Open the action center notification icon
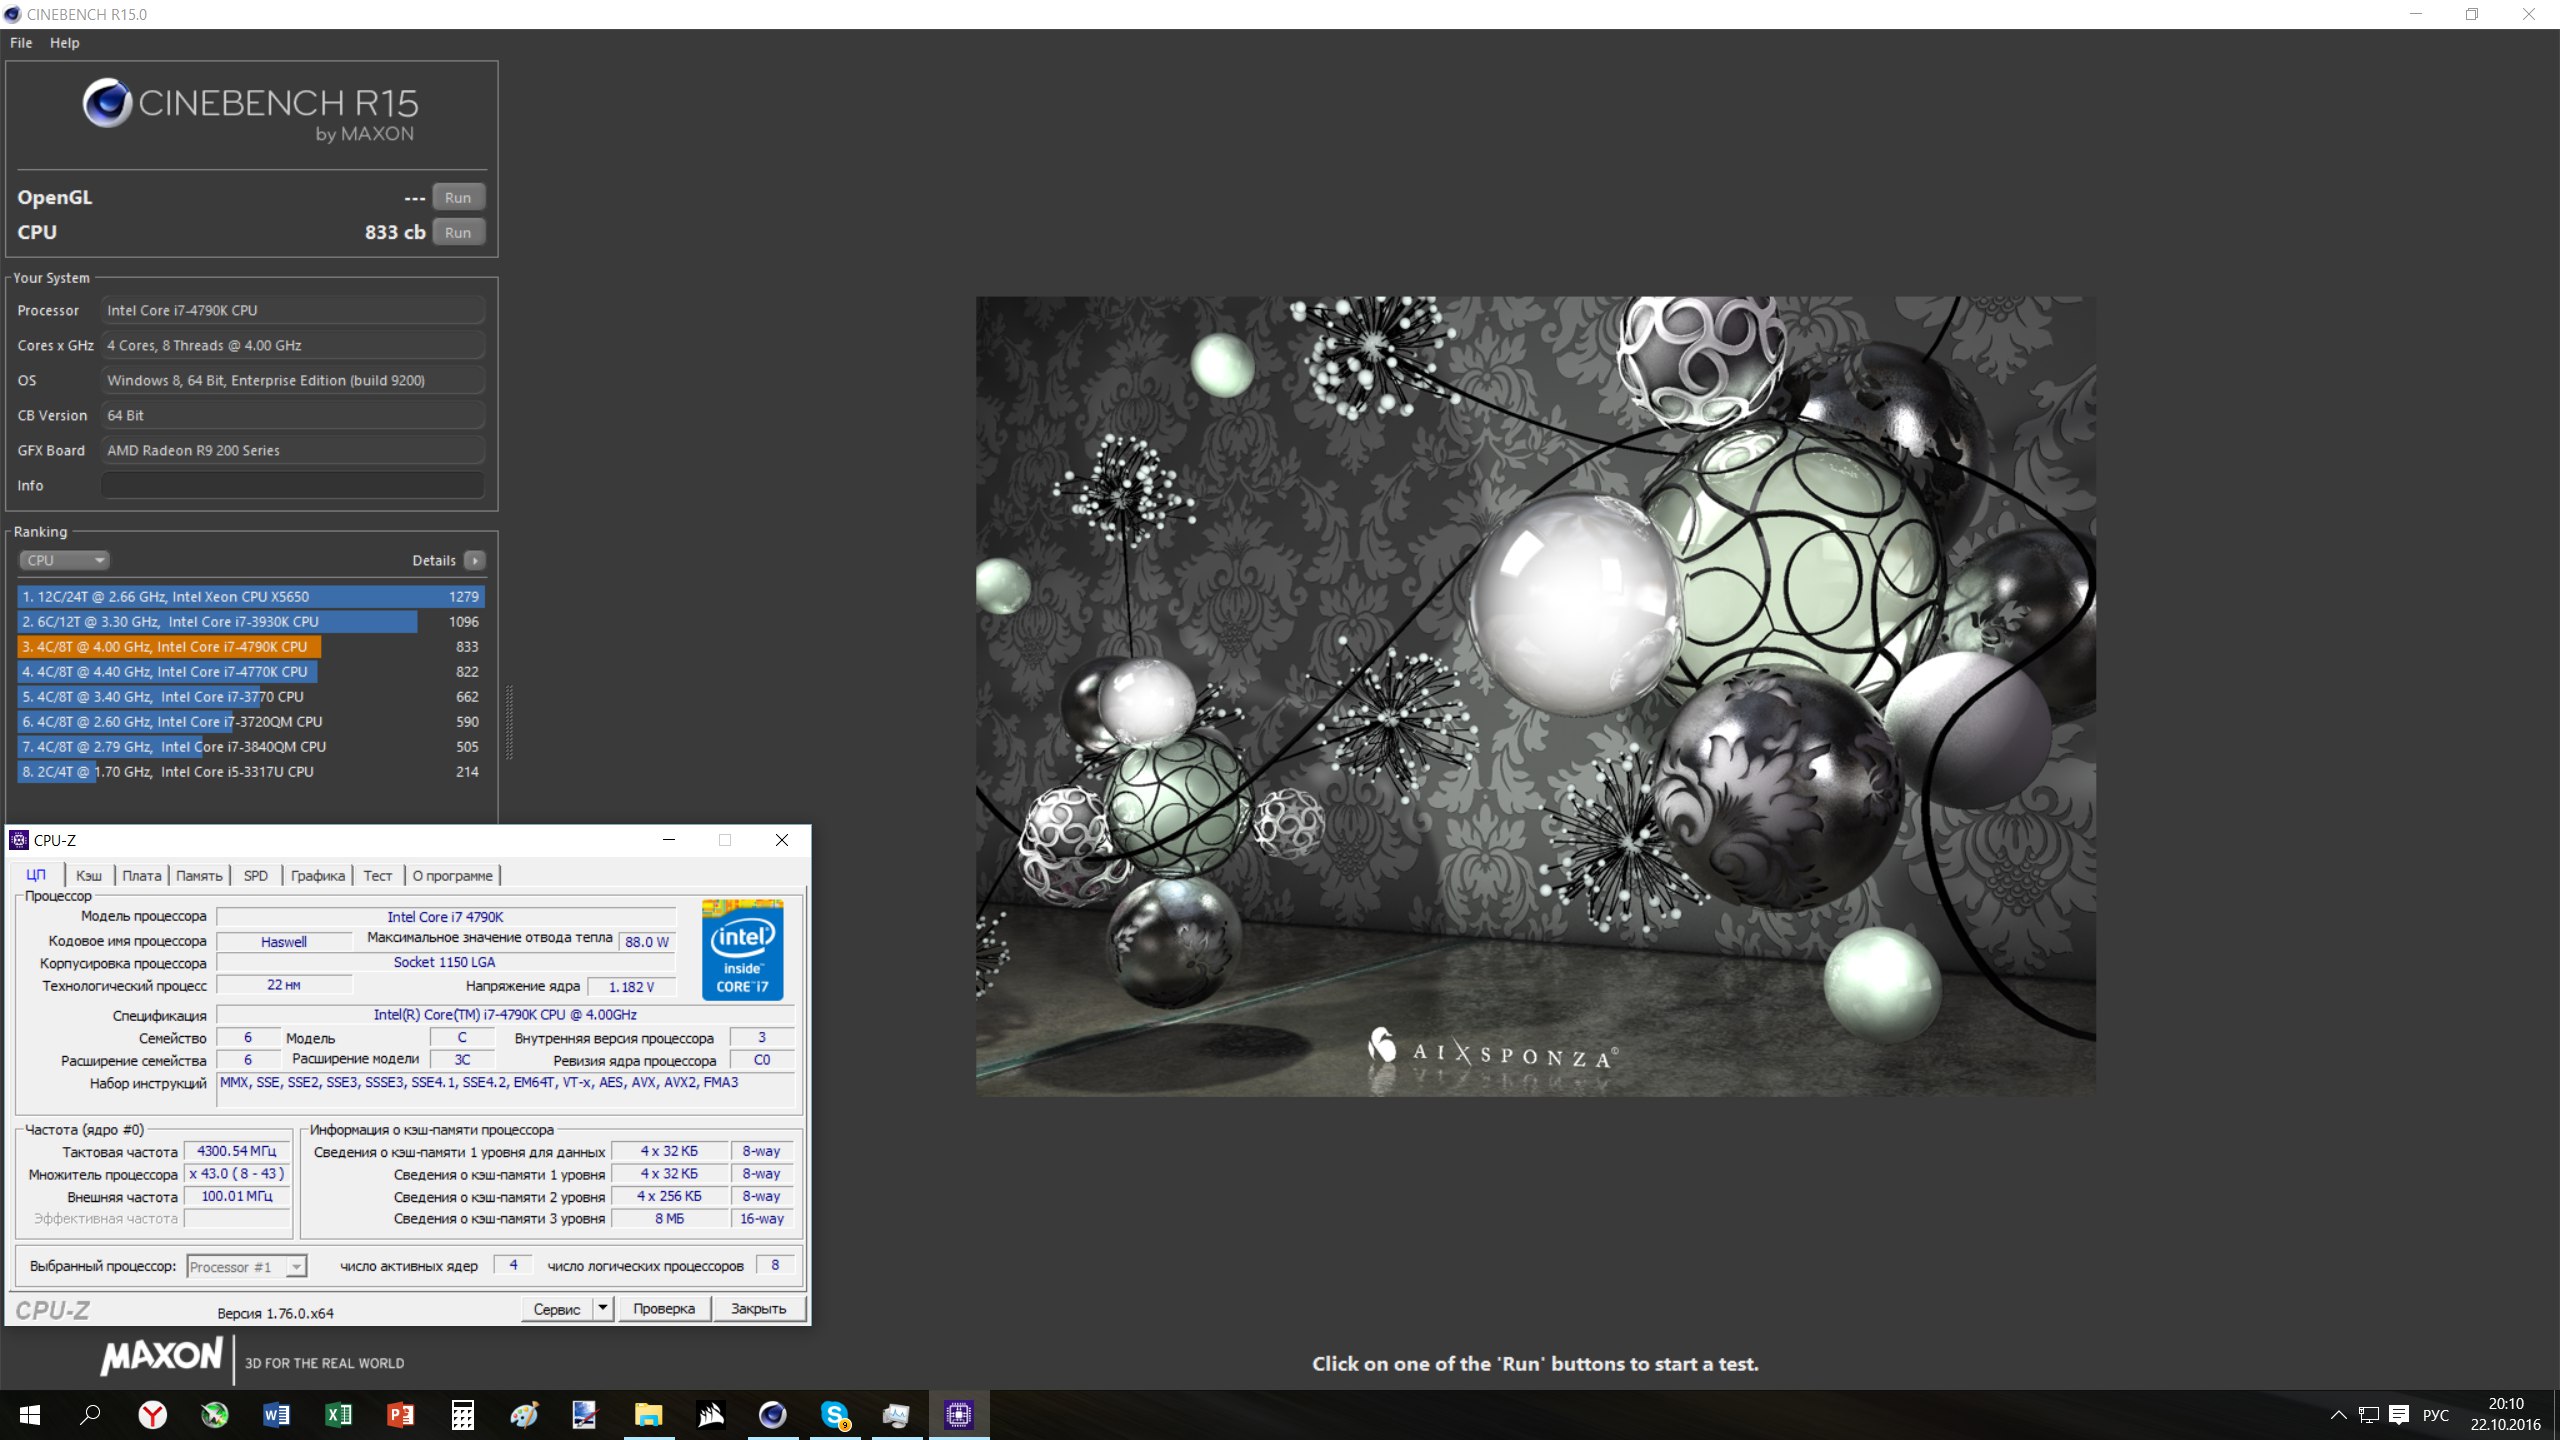 [x=2398, y=1414]
